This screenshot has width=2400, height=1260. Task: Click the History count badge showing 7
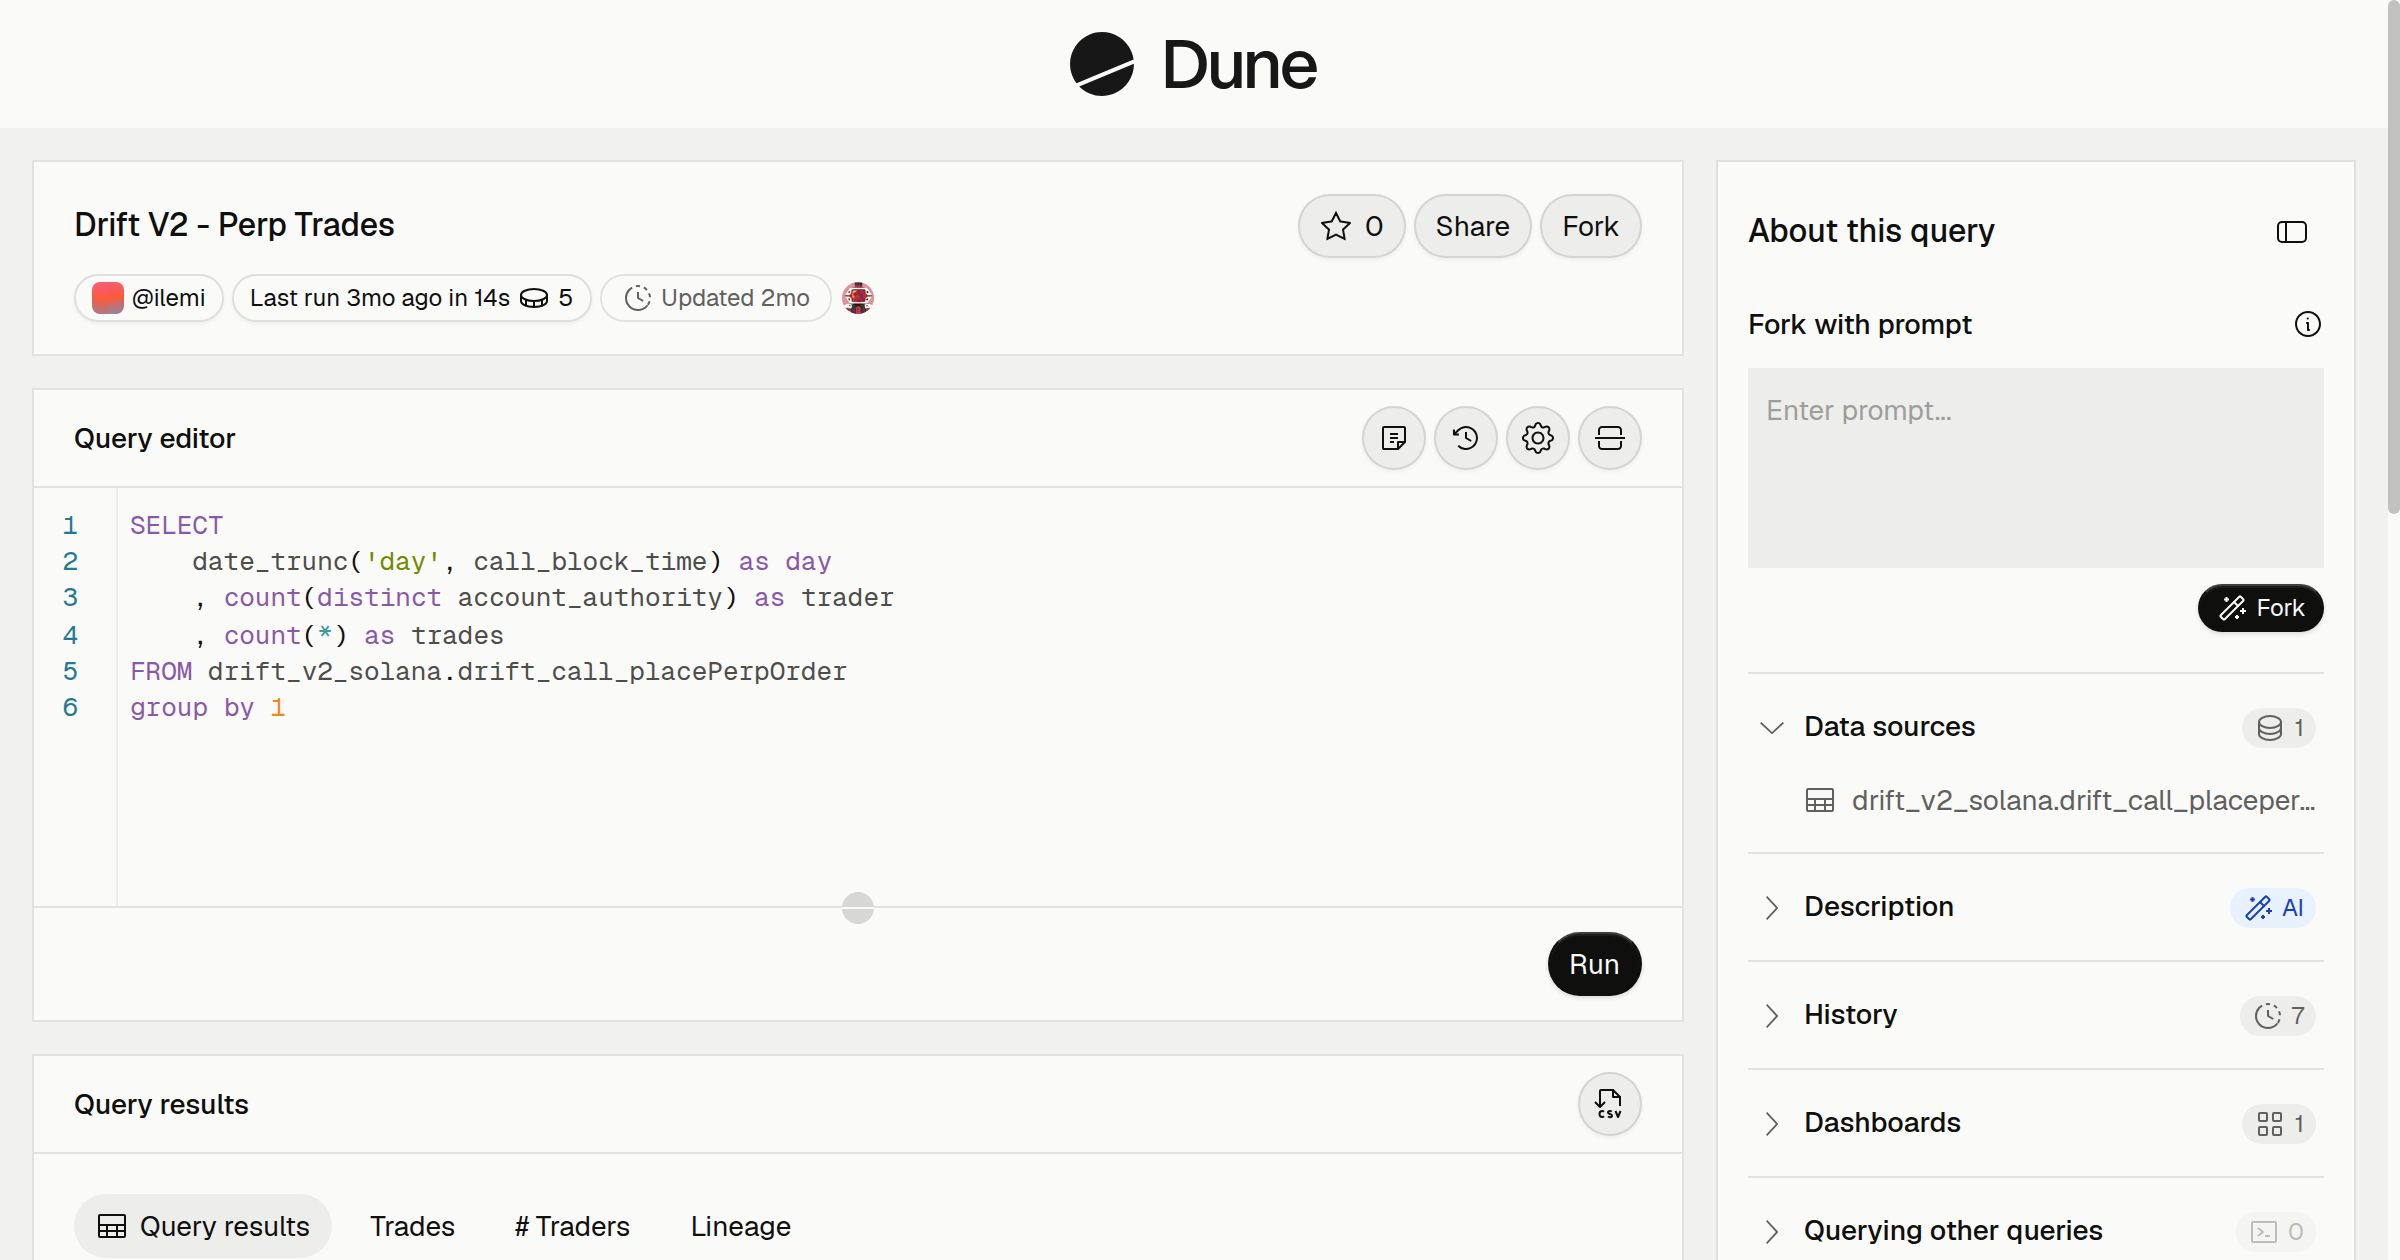pos(2278,1016)
